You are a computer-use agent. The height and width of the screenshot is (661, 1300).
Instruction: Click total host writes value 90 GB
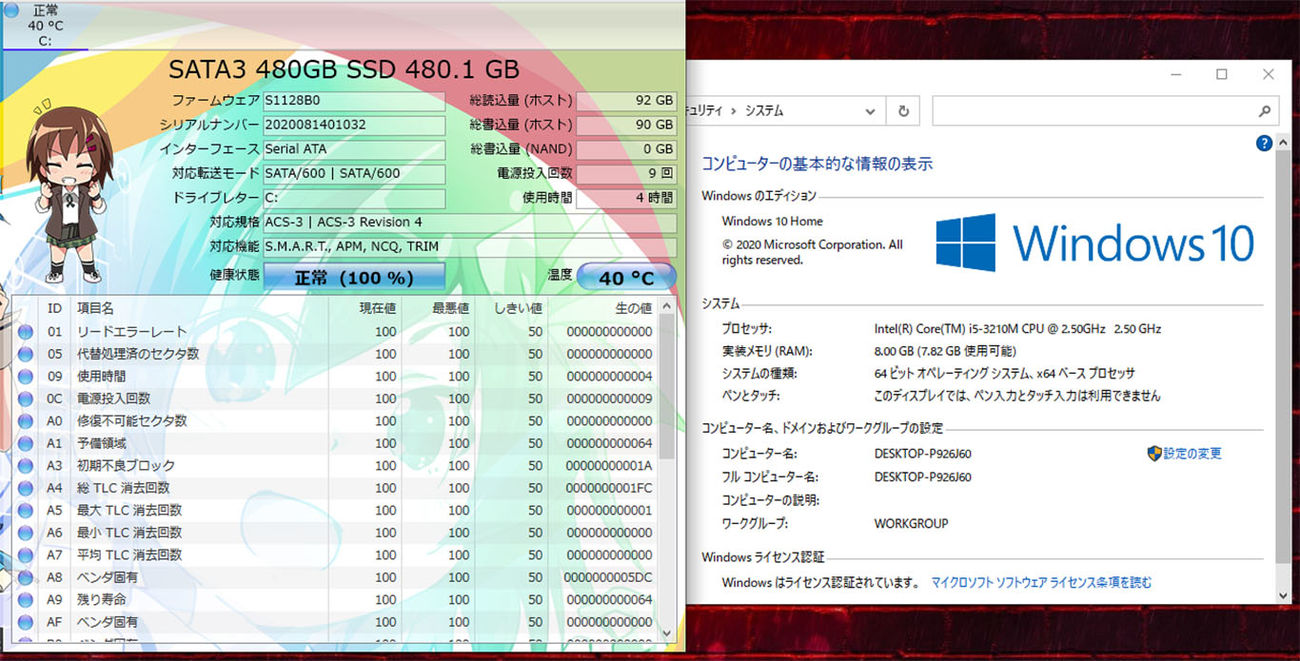(x=626, y=125)
